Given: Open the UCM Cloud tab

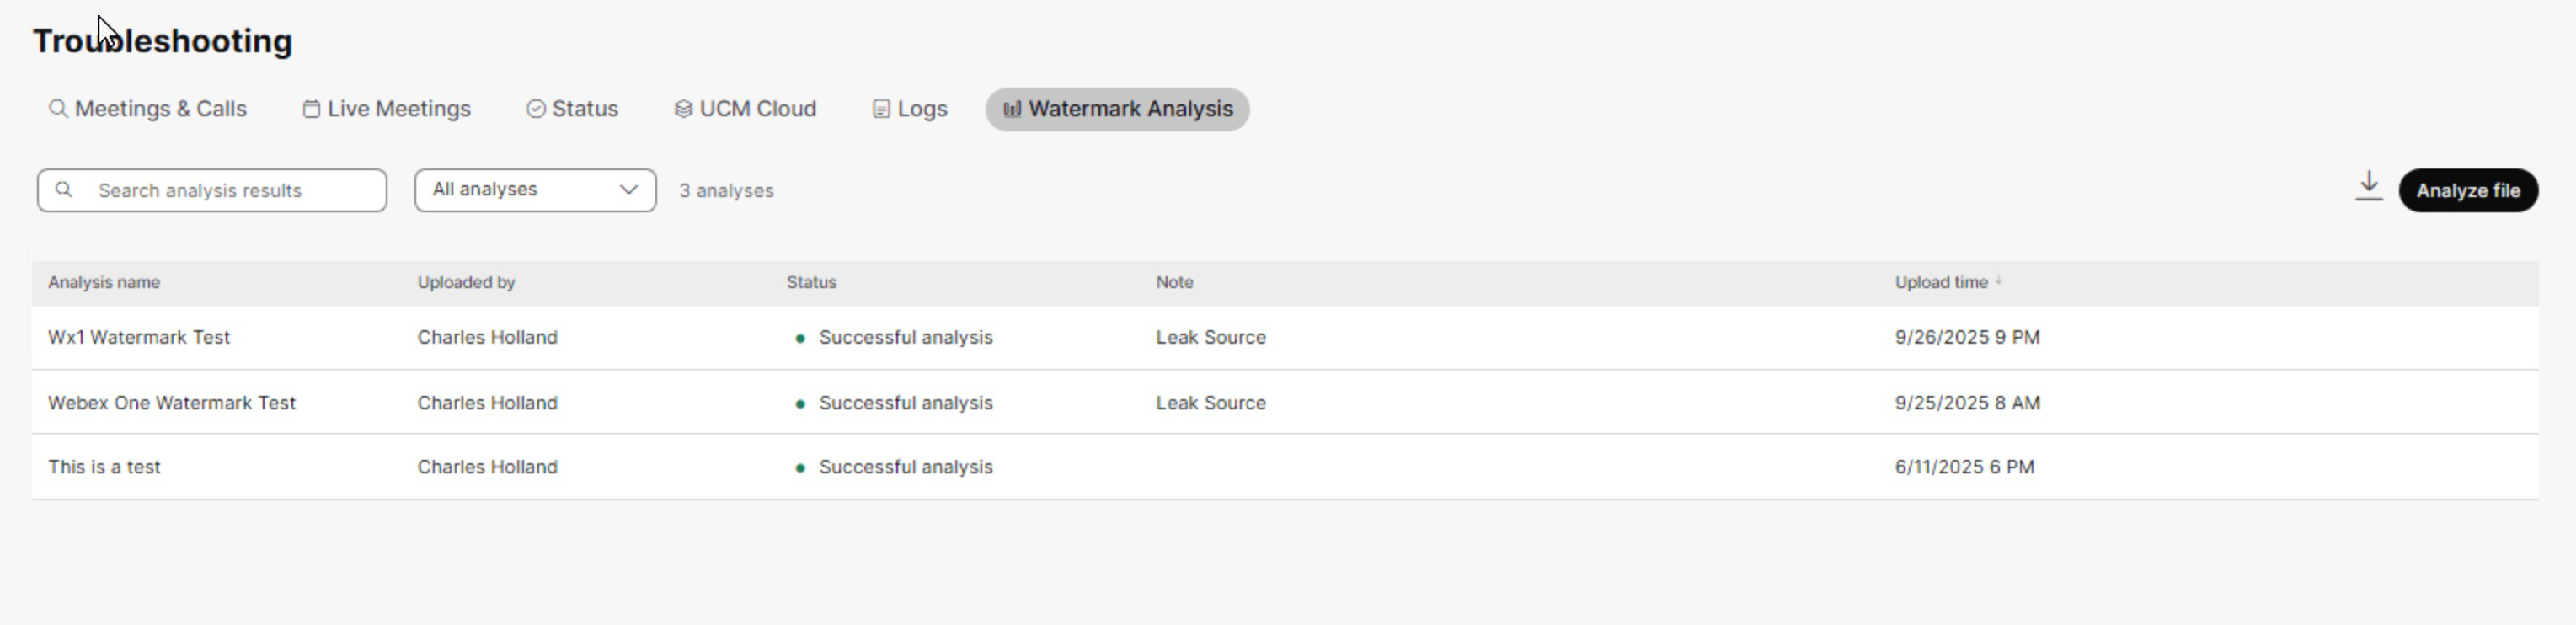Looking at the screenshot, I should coord(746,109).
